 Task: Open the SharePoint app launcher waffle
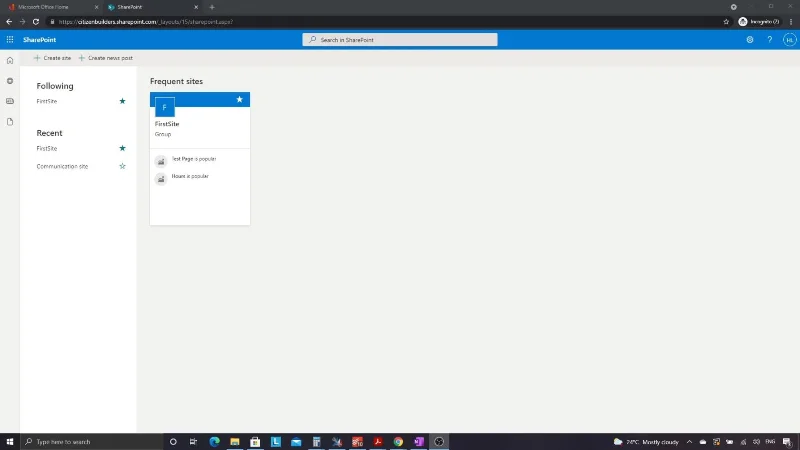(10, 40)
